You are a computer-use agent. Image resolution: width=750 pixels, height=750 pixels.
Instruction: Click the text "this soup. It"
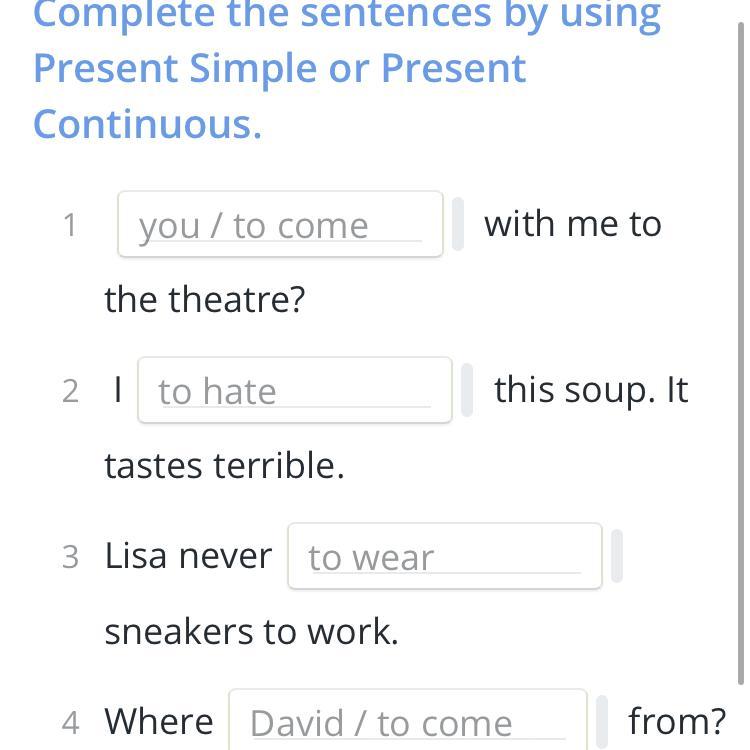591,390
